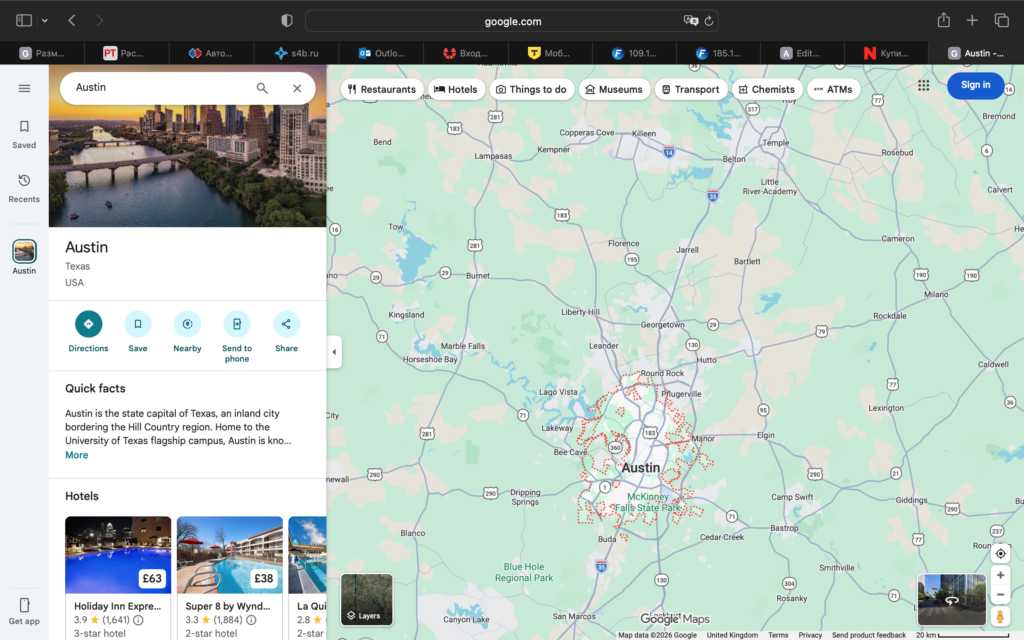
Task: Open the Google Maps hamburger menu
Action: click(x=24, y=88)
